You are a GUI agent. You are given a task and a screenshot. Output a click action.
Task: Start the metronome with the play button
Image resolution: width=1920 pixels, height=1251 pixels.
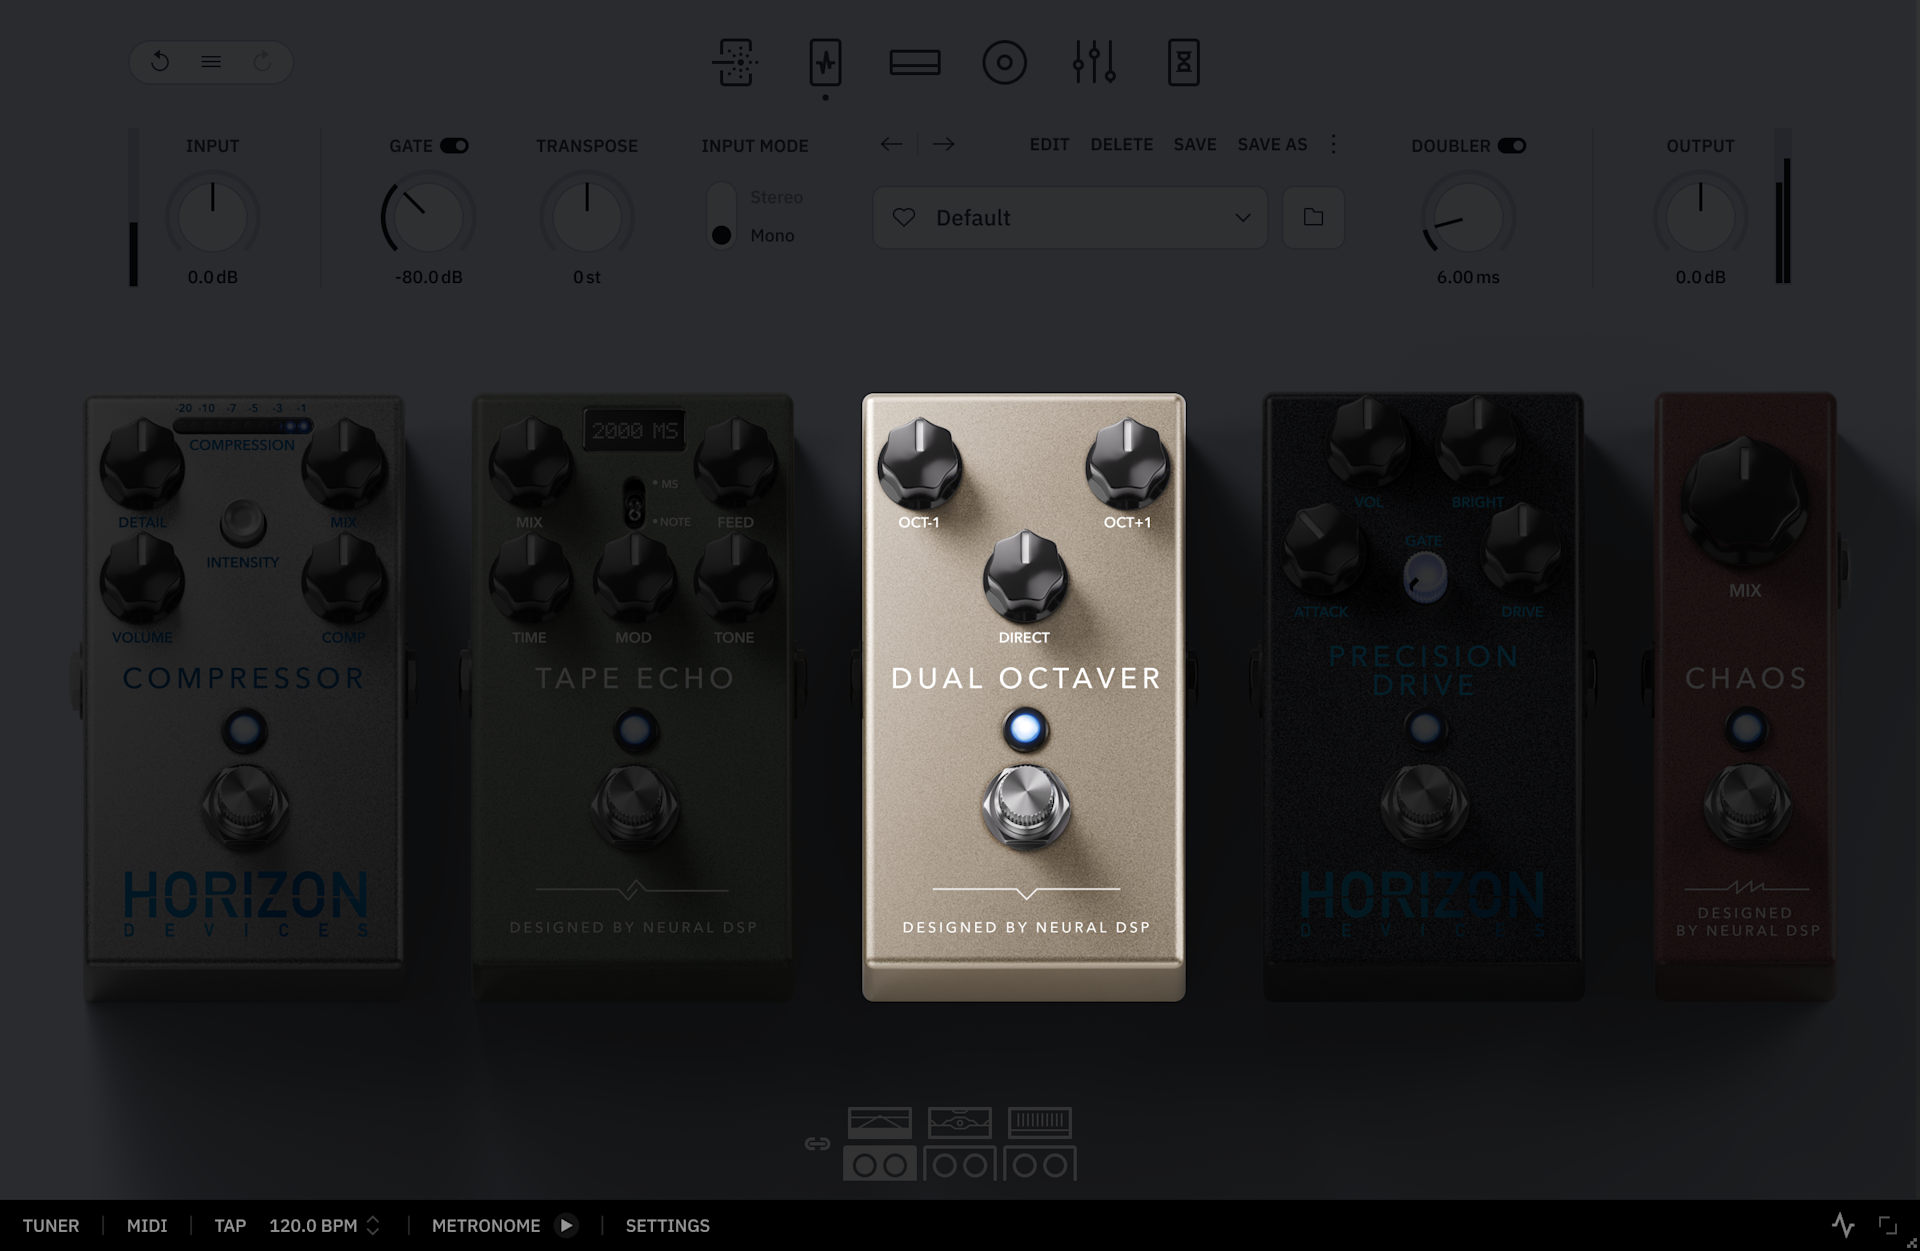click(x=566, y=1225)
